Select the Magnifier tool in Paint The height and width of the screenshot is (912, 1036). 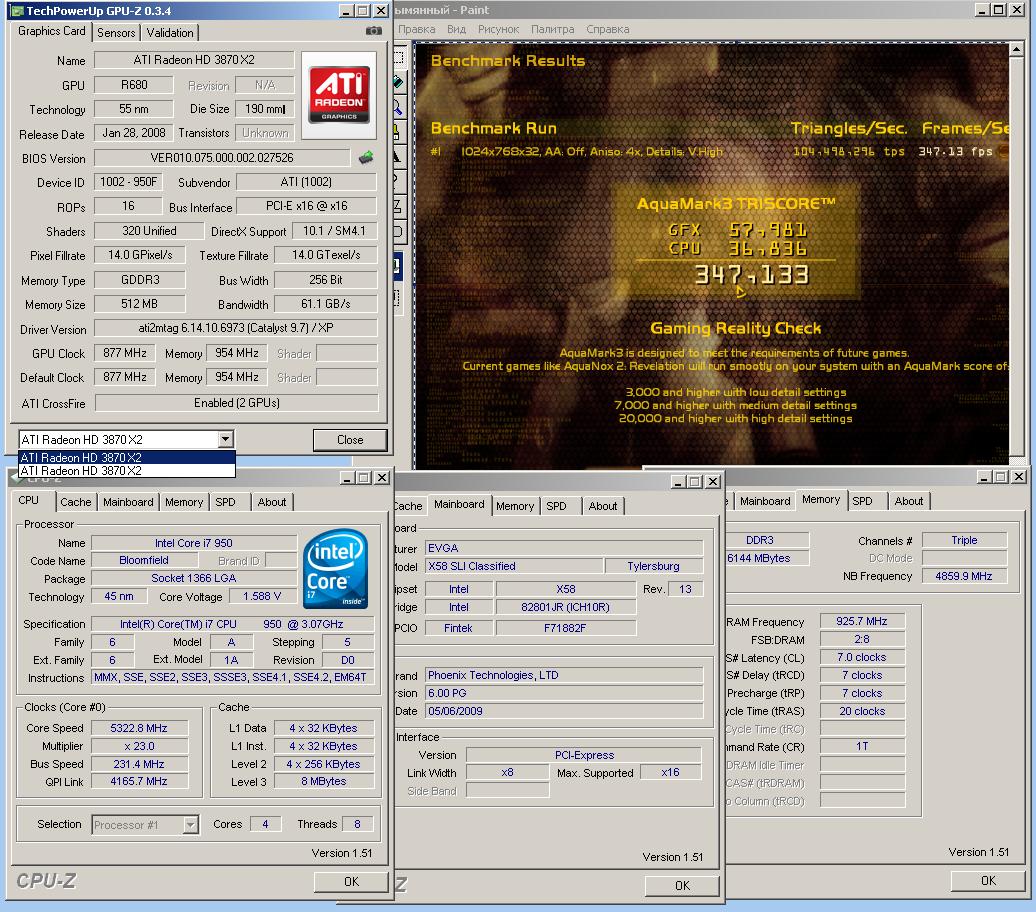pos(398,107)
